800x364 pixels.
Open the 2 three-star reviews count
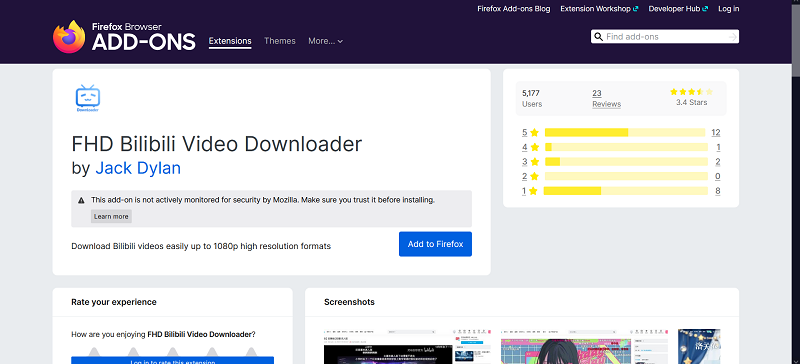pyautogui.click(x=717, y=162)
